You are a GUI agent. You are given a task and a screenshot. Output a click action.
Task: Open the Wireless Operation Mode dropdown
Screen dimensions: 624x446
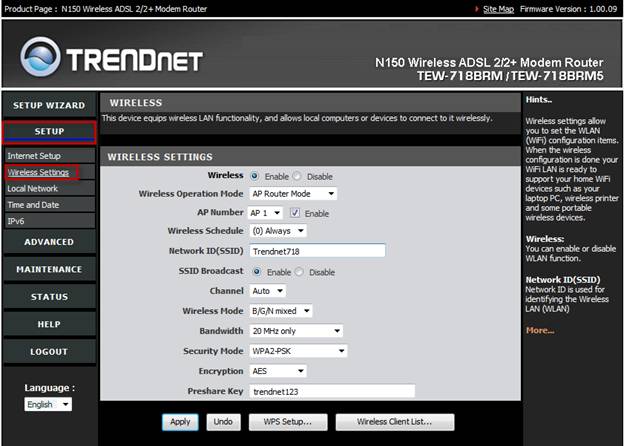293,194
